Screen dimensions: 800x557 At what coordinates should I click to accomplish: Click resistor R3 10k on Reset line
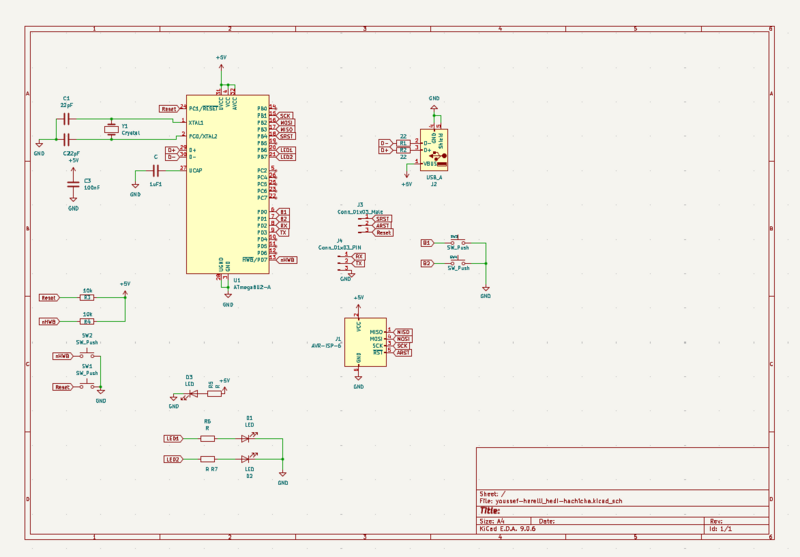pos(87,297)
